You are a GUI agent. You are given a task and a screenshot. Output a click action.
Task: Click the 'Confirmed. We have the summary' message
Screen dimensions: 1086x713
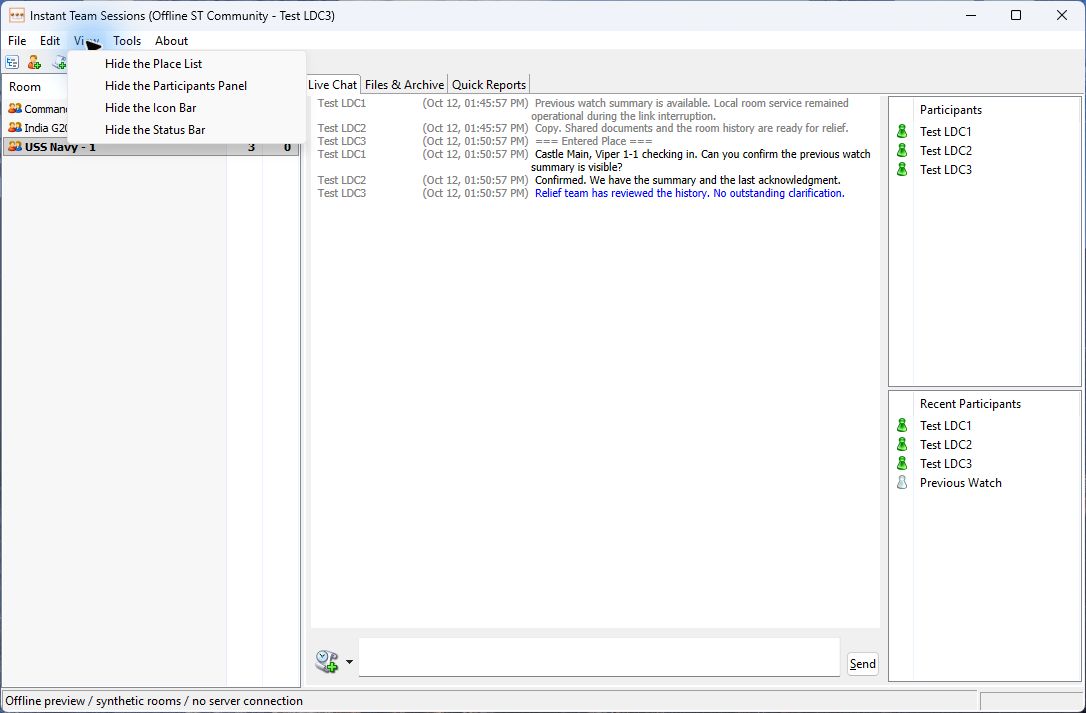point(688,180)
